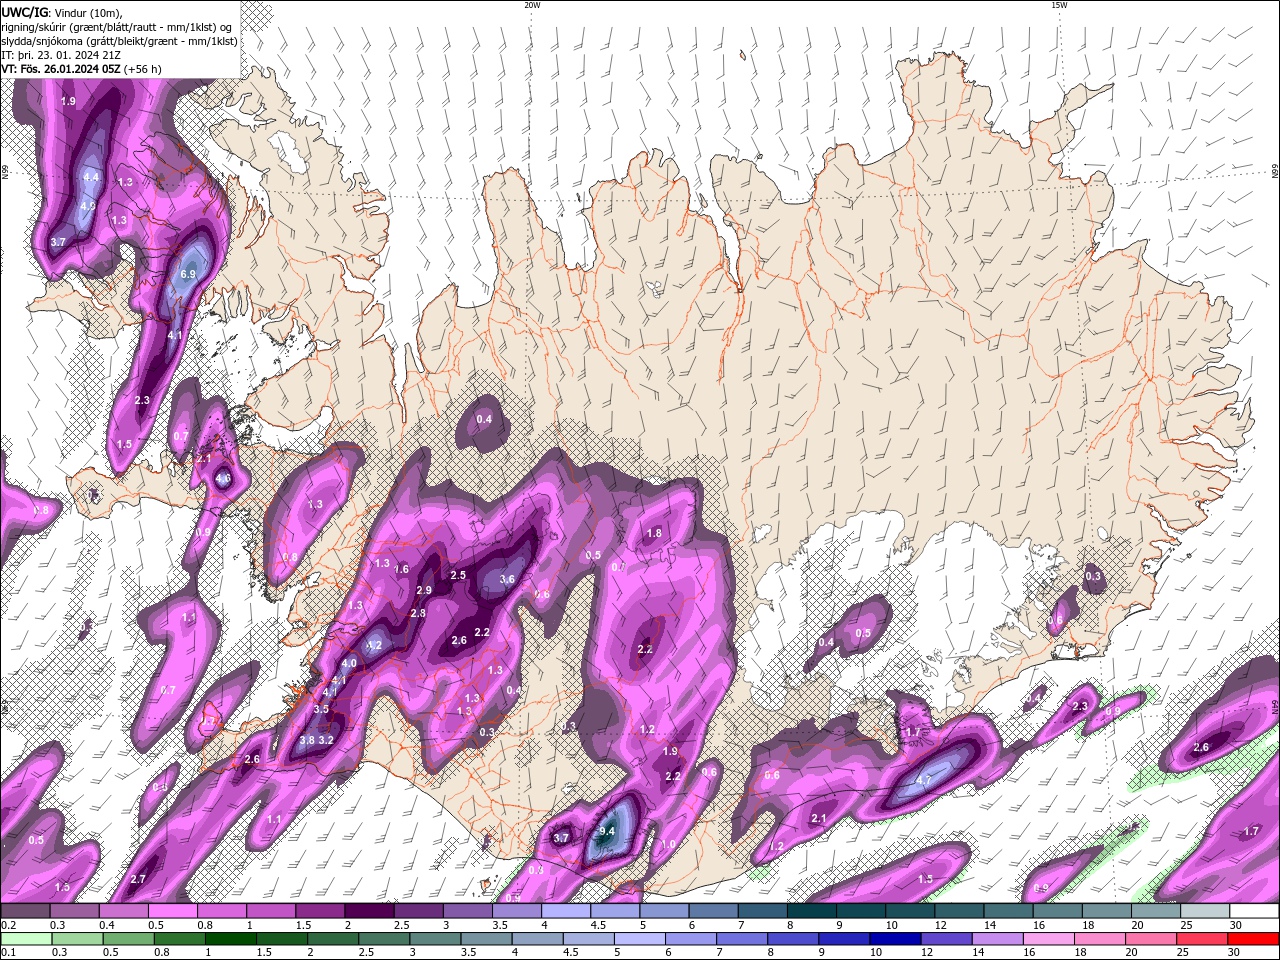Click the 'rigning/skúrir' legend description line

coord(117,27)
